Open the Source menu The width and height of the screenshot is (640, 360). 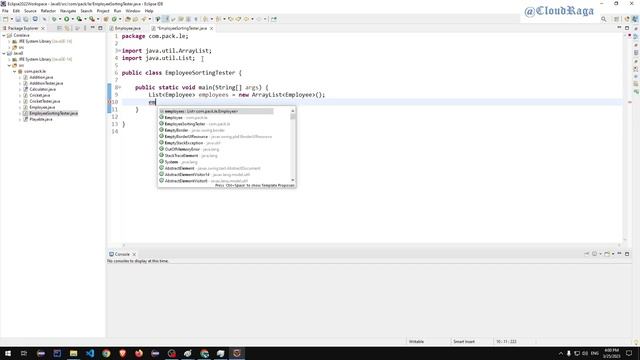point(30,11)
